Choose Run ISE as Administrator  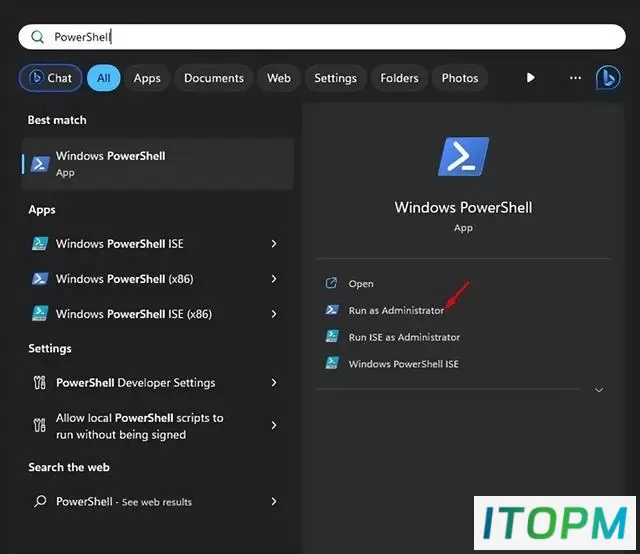(x=404, y=337)
